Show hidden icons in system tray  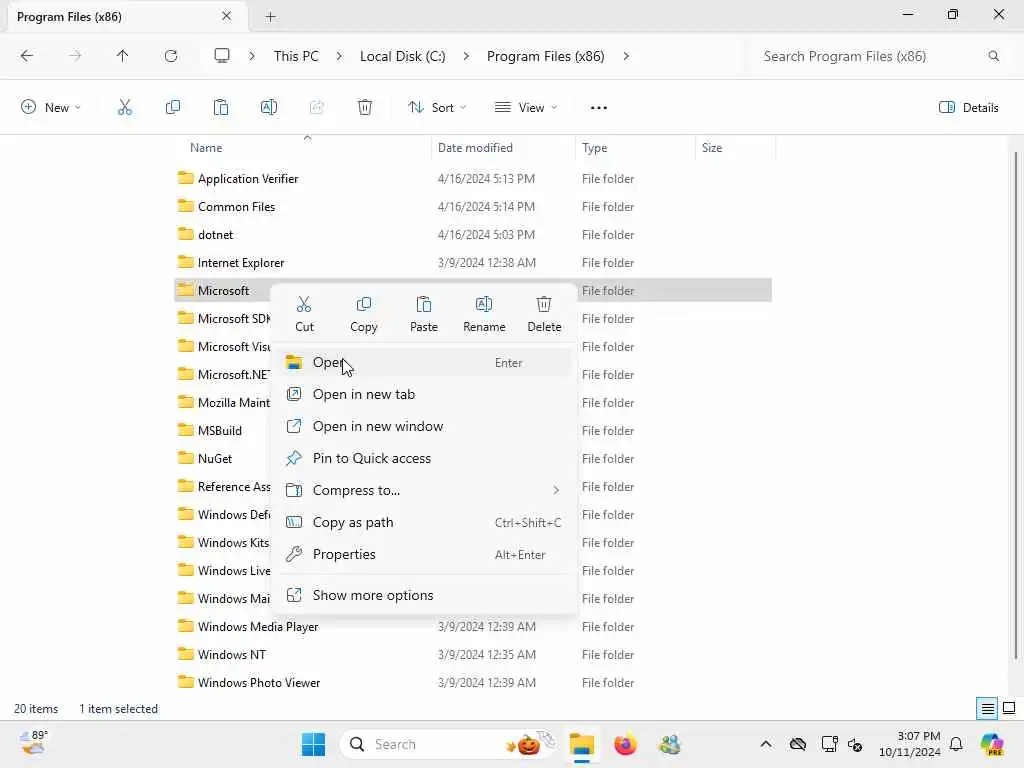pyautogui.click(x=766, y=744)
